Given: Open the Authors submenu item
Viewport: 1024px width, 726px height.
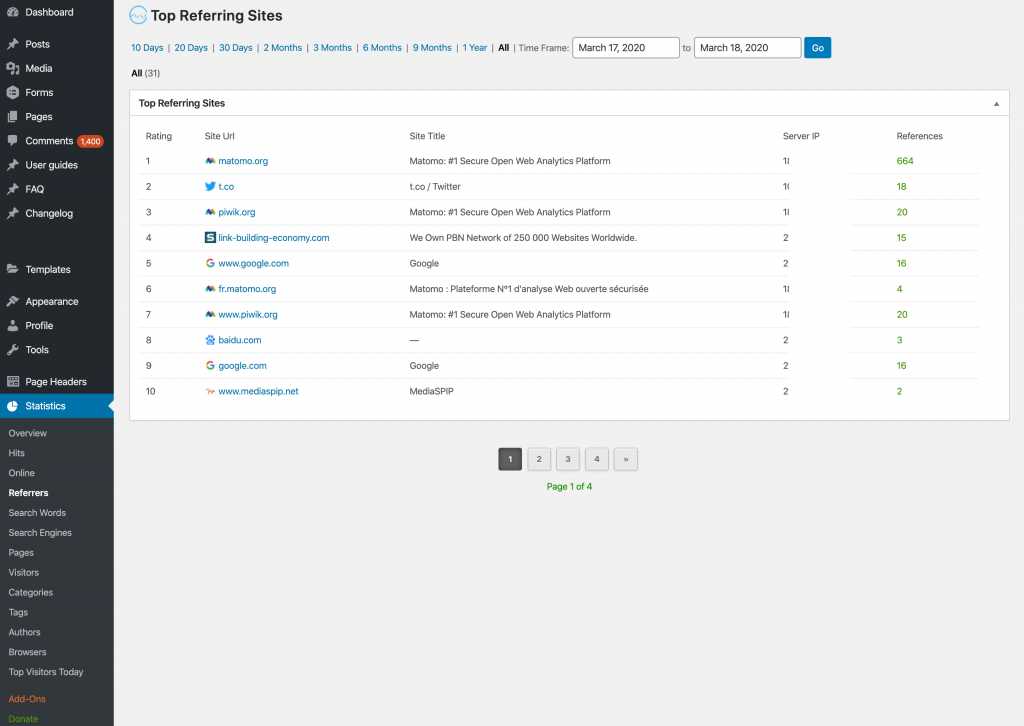Looking at the screenshot, I should (x=24, y=632).
